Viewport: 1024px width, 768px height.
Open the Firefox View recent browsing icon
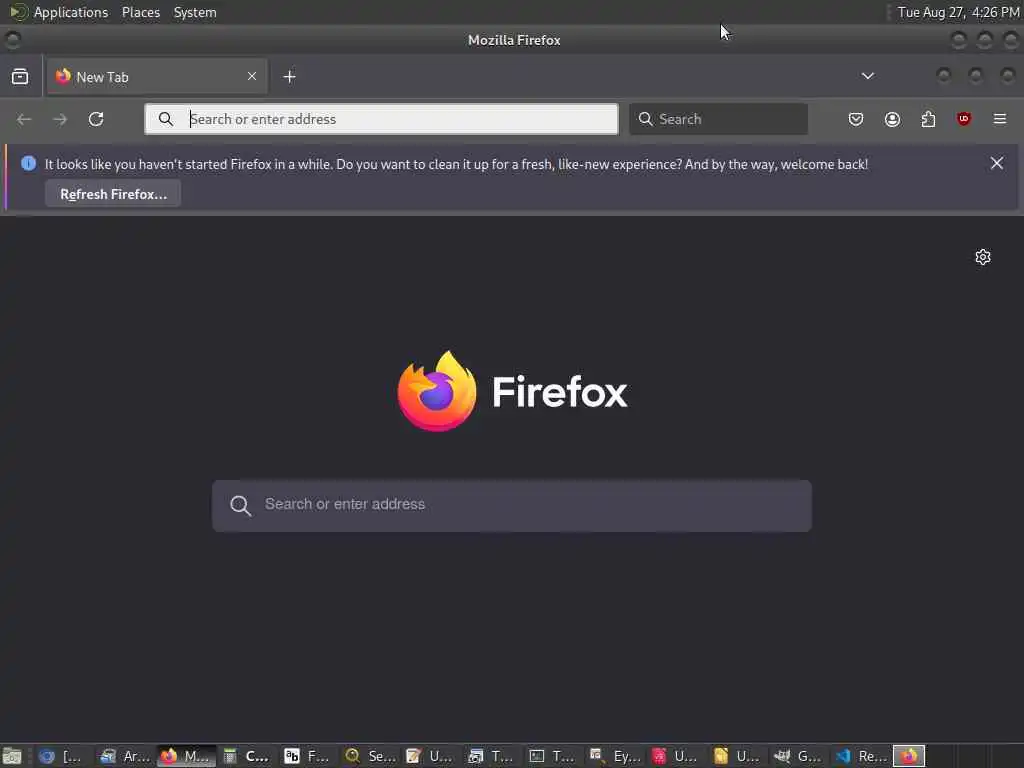coord(20,76)
